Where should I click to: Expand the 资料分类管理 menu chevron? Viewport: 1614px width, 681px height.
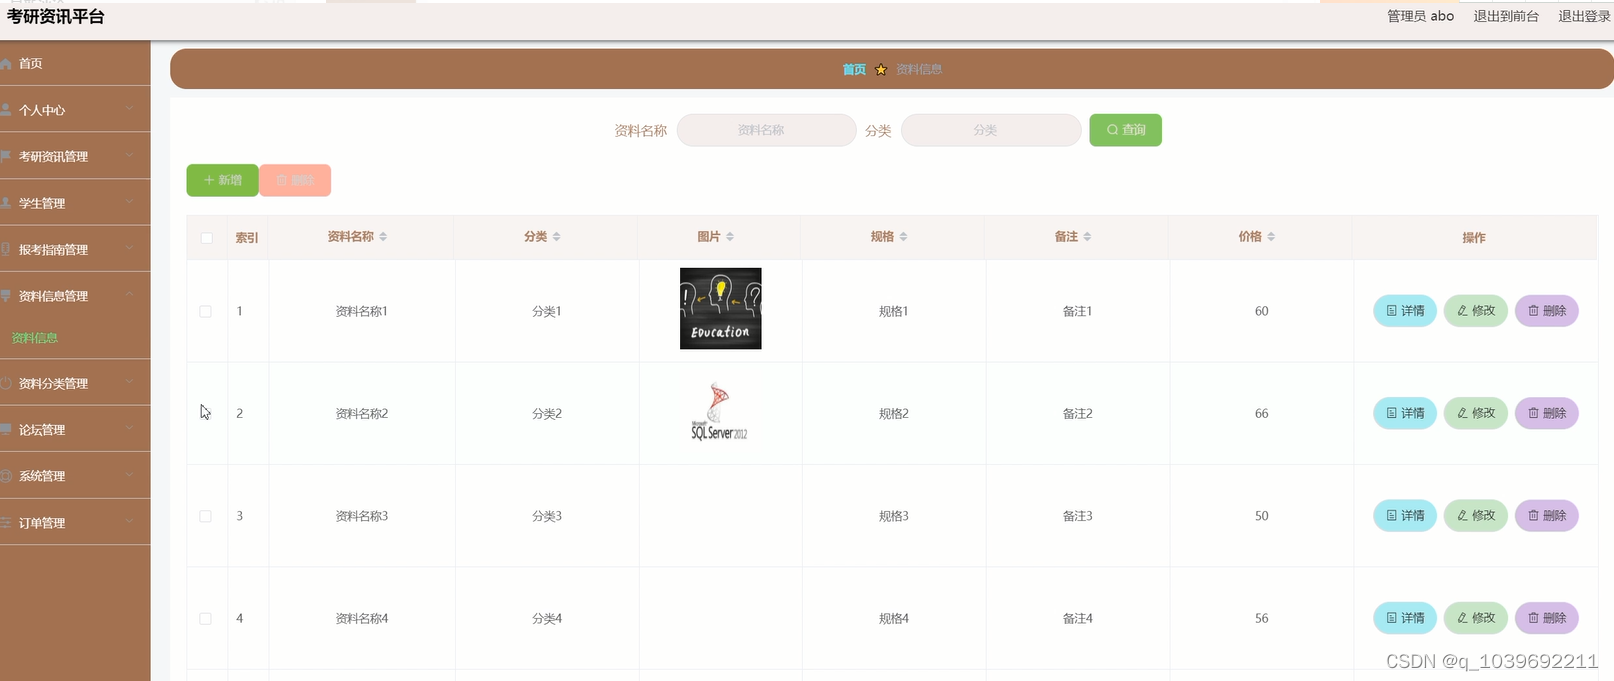click(129, 382)
